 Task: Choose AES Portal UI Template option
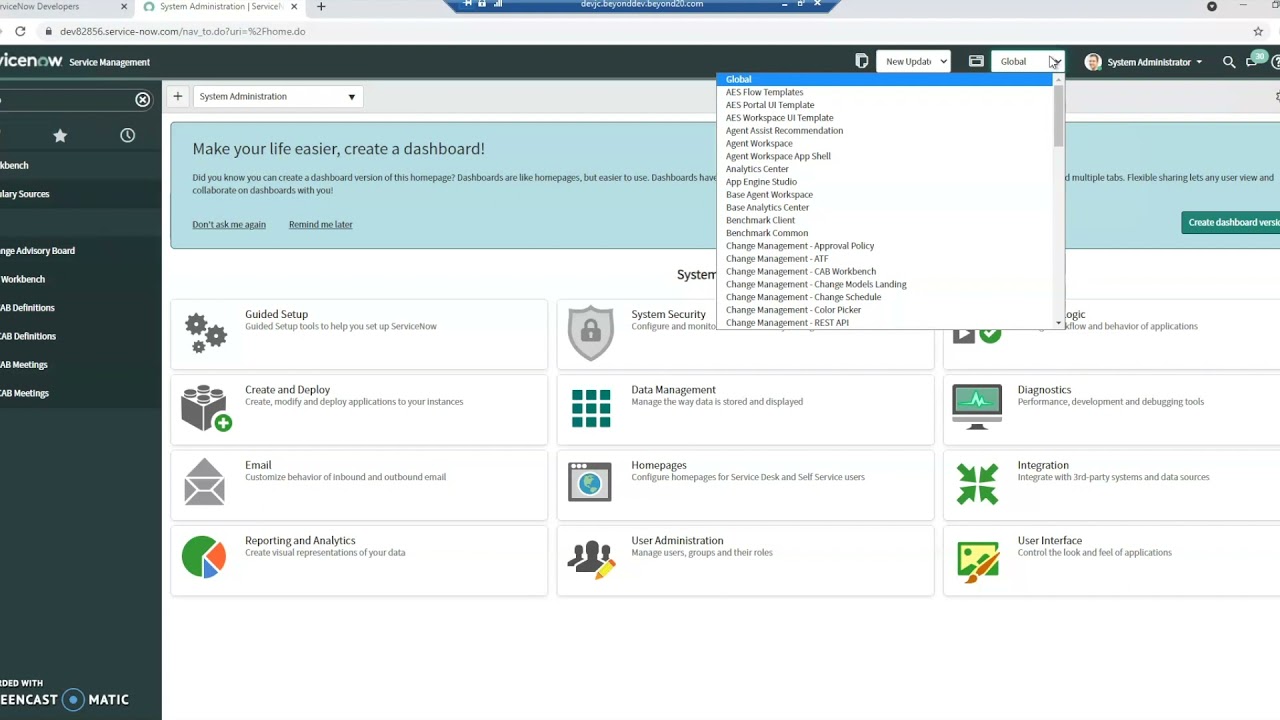(x=885, y=105)
